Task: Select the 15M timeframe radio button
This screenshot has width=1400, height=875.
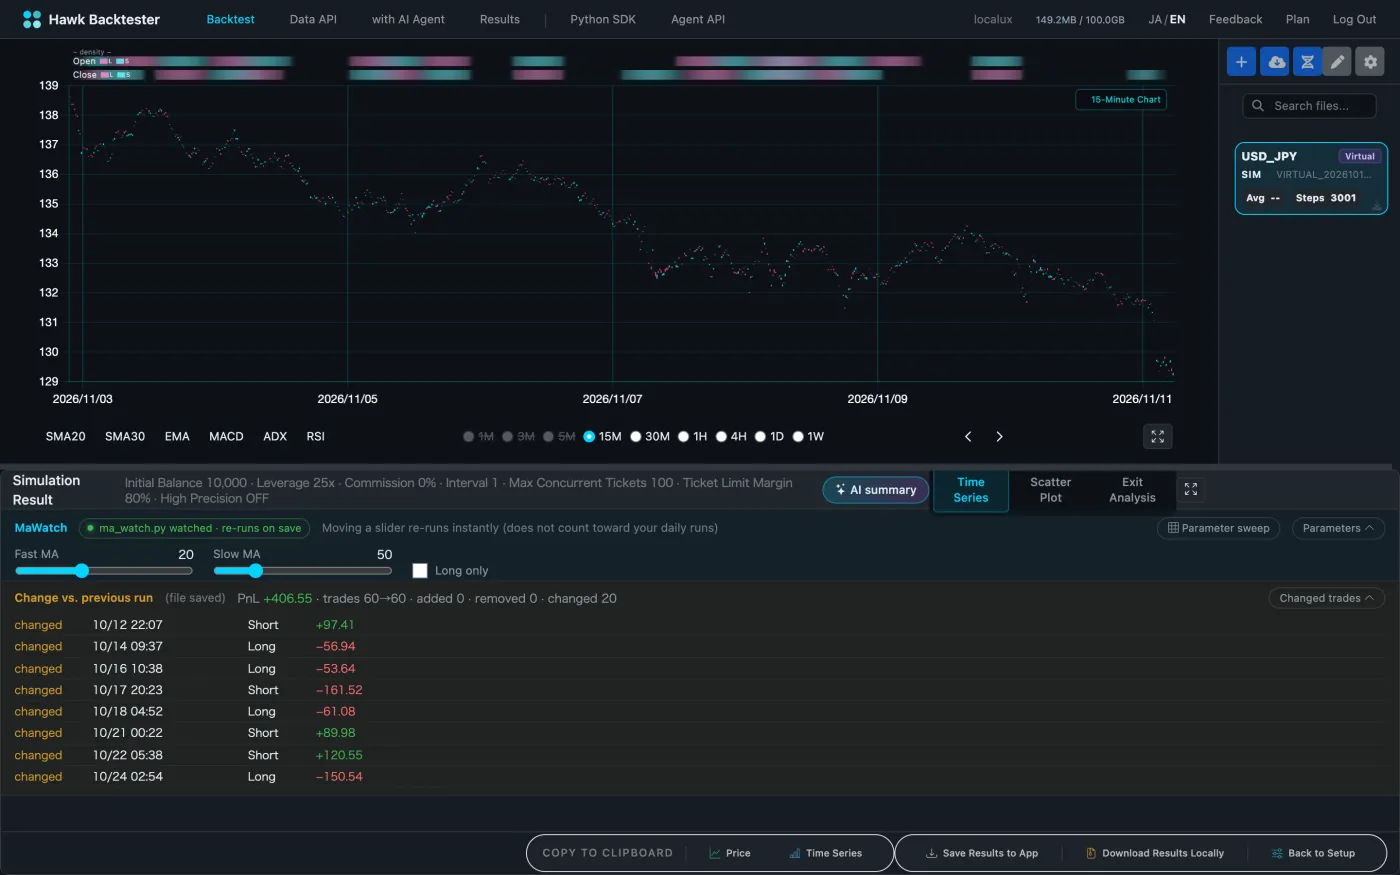Action: click(589, 437)
